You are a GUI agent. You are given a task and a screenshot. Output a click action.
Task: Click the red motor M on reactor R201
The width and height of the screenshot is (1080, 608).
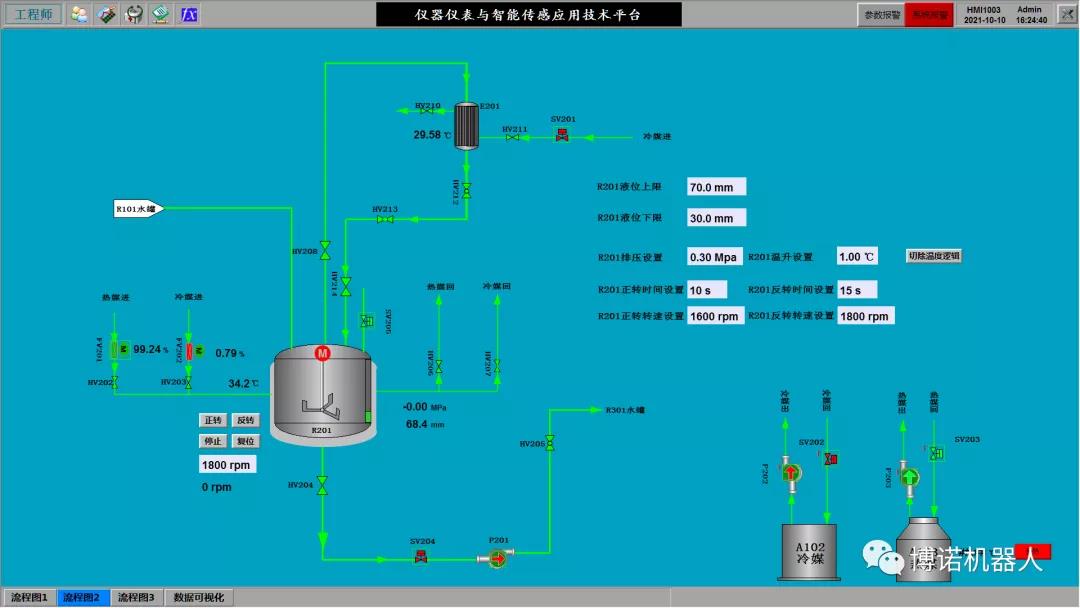click(x=323, y=353)
